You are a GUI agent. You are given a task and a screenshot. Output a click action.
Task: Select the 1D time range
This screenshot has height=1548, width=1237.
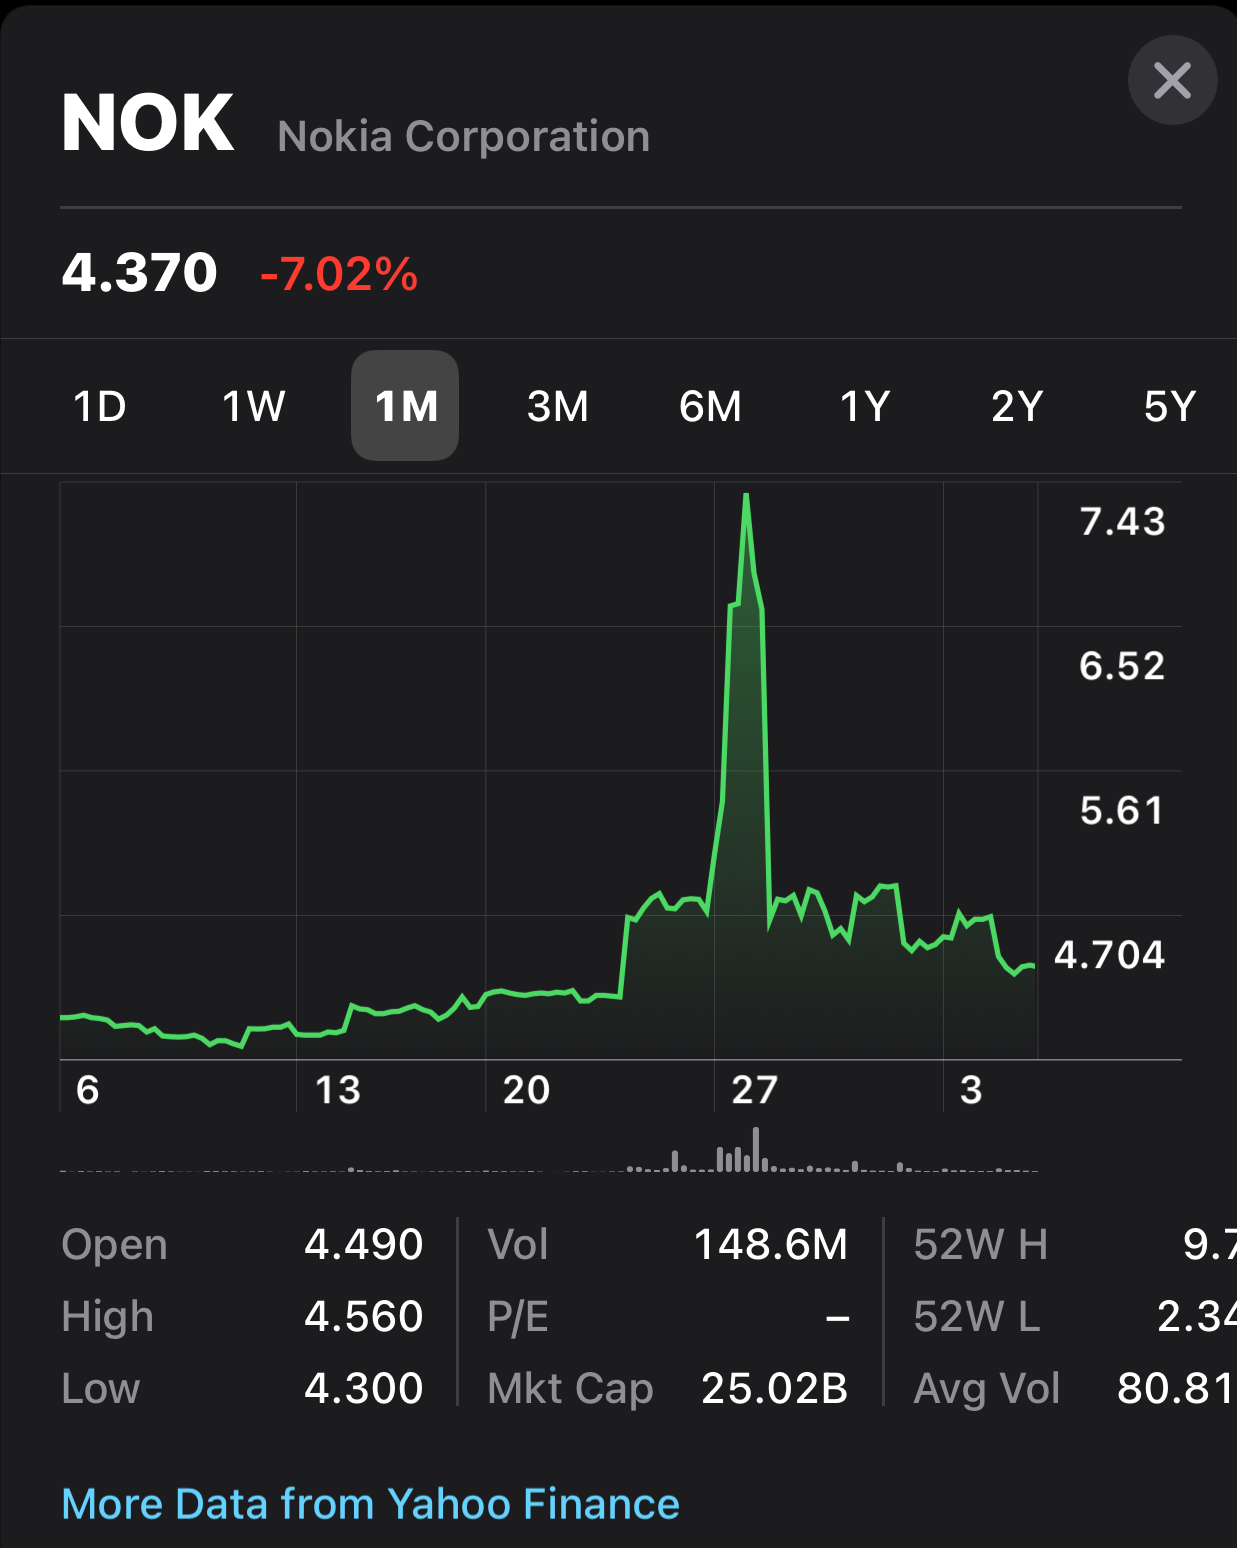pos(100,406)
